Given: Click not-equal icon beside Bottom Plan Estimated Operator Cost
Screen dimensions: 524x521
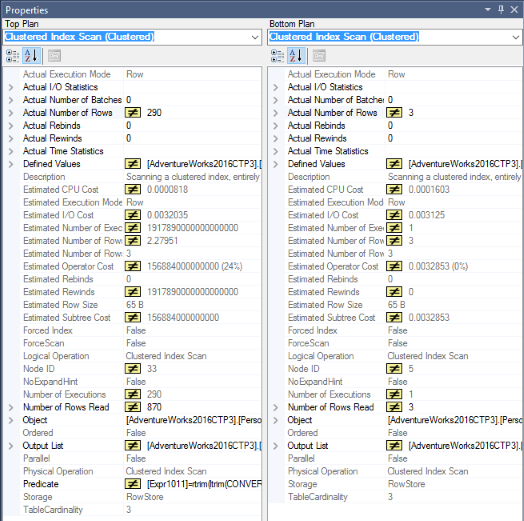Looking at the screenshot, I should point(394,266).
